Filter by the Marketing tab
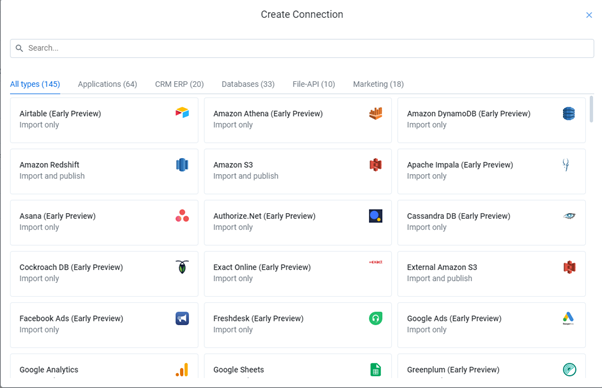The image size is (602, 388). coord(378,84)
